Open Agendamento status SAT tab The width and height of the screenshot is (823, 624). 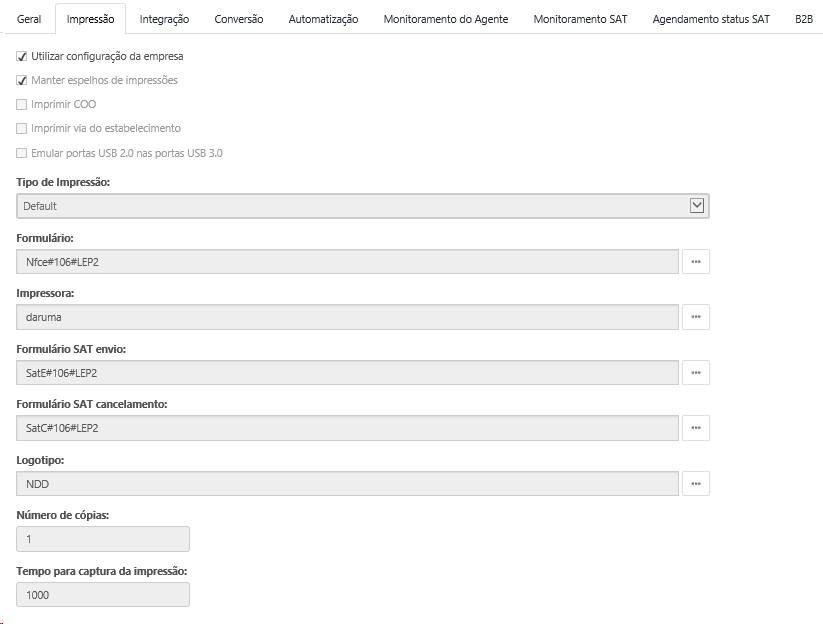click(711, 19)
